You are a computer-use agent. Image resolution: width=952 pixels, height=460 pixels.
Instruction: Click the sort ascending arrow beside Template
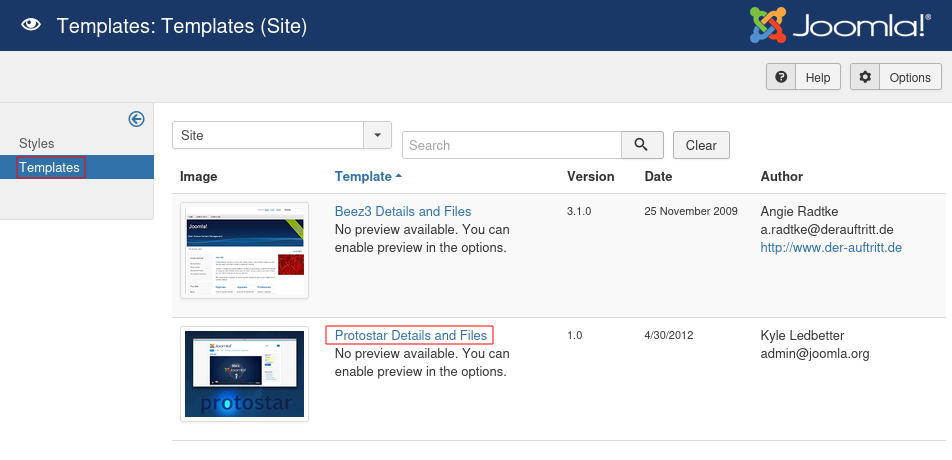[398, 176]
